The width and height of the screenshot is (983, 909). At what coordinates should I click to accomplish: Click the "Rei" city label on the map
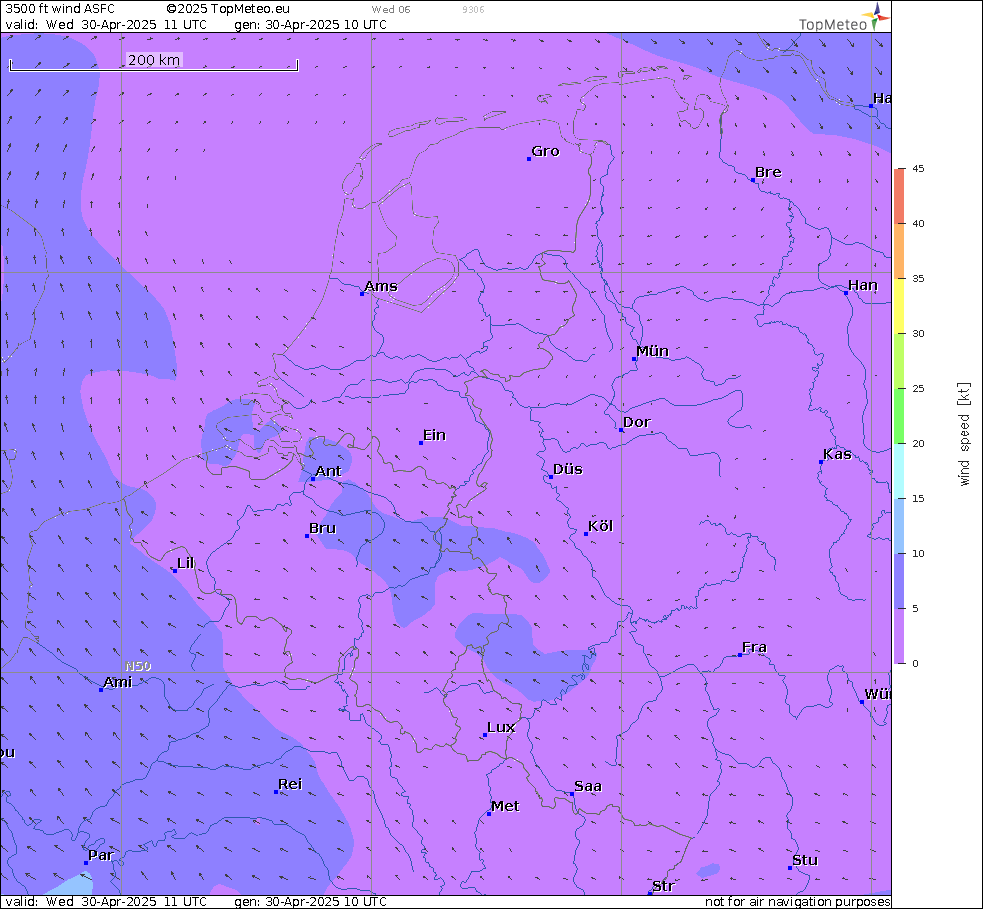click(290, 784)
